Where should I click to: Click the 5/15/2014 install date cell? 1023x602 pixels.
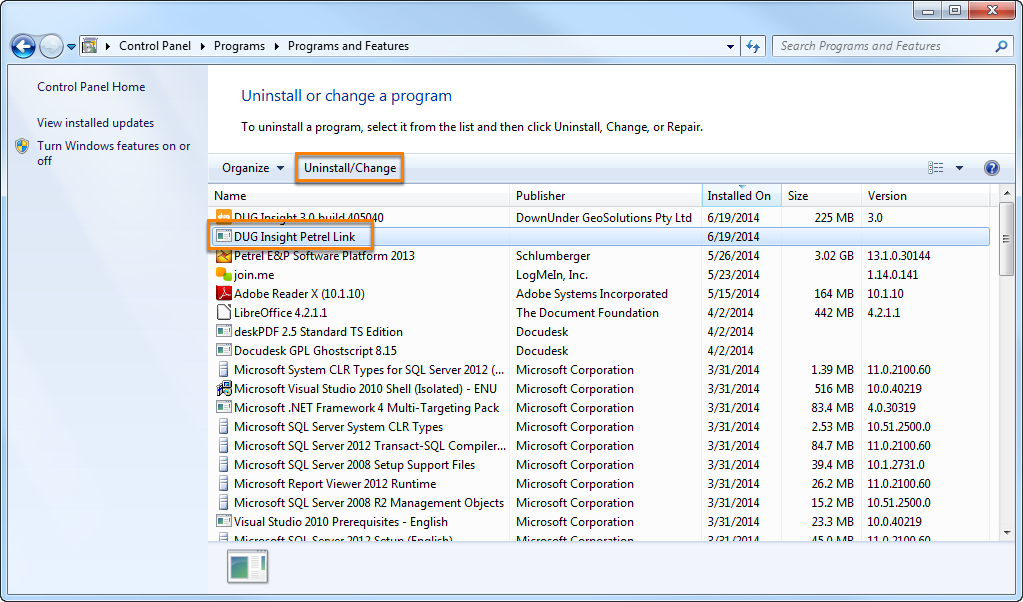coord(733,293)
